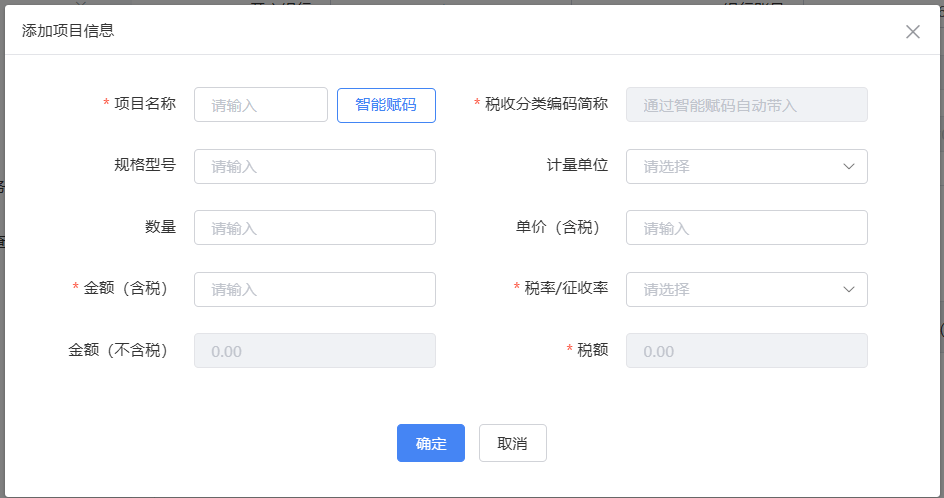Open the 计量单位 dropdown
This screenshot has width=944, height=498.
(x=746, y=166)
